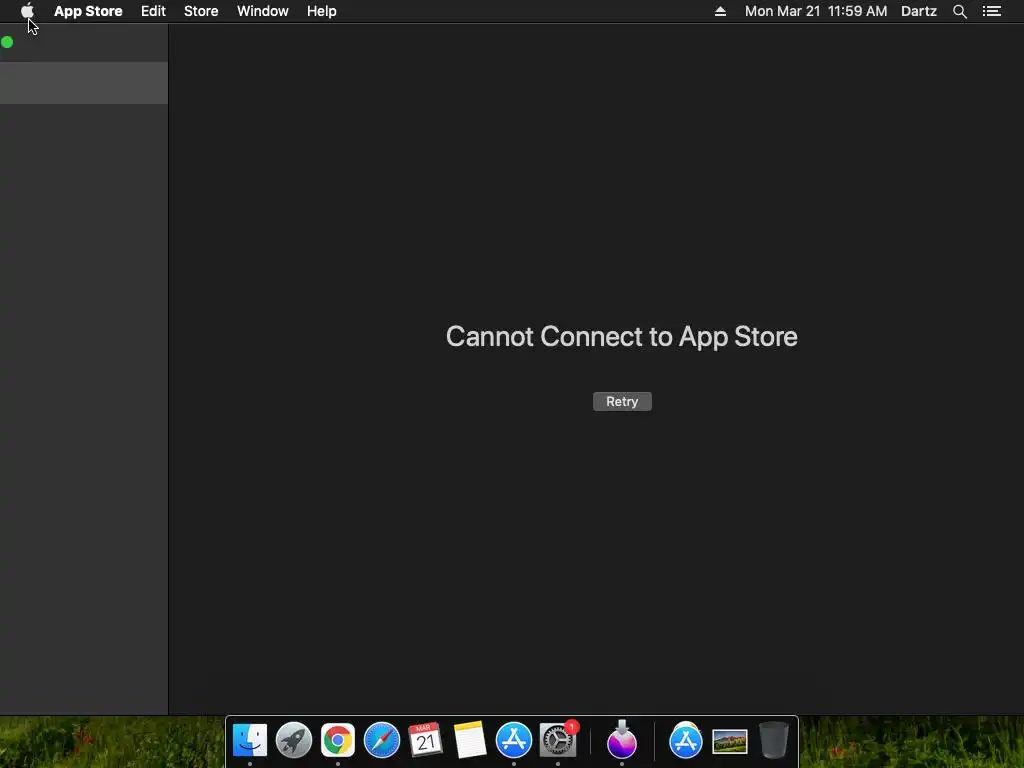Click the App Store icon left of System Preferences
Image resolution: width=1024 pixels, height=768 pixels.
(x=514, y=741)
